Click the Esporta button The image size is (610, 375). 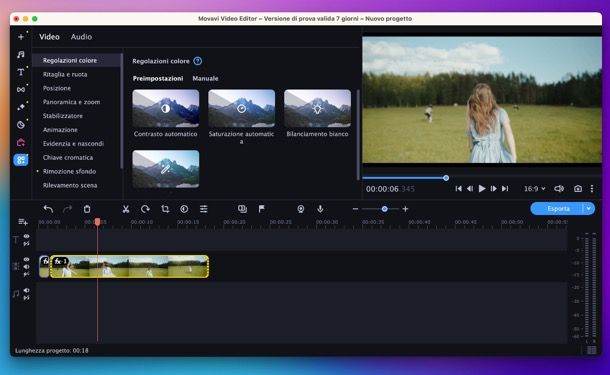(x=558, y=209)
